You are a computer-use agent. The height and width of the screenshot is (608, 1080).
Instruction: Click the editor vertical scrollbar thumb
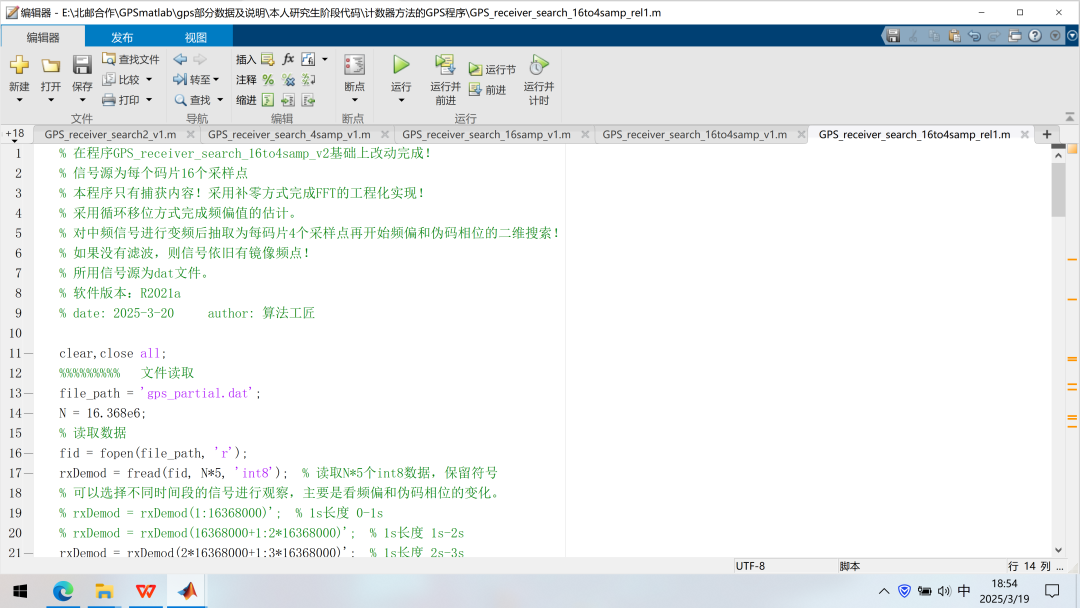pos(1058,190)
